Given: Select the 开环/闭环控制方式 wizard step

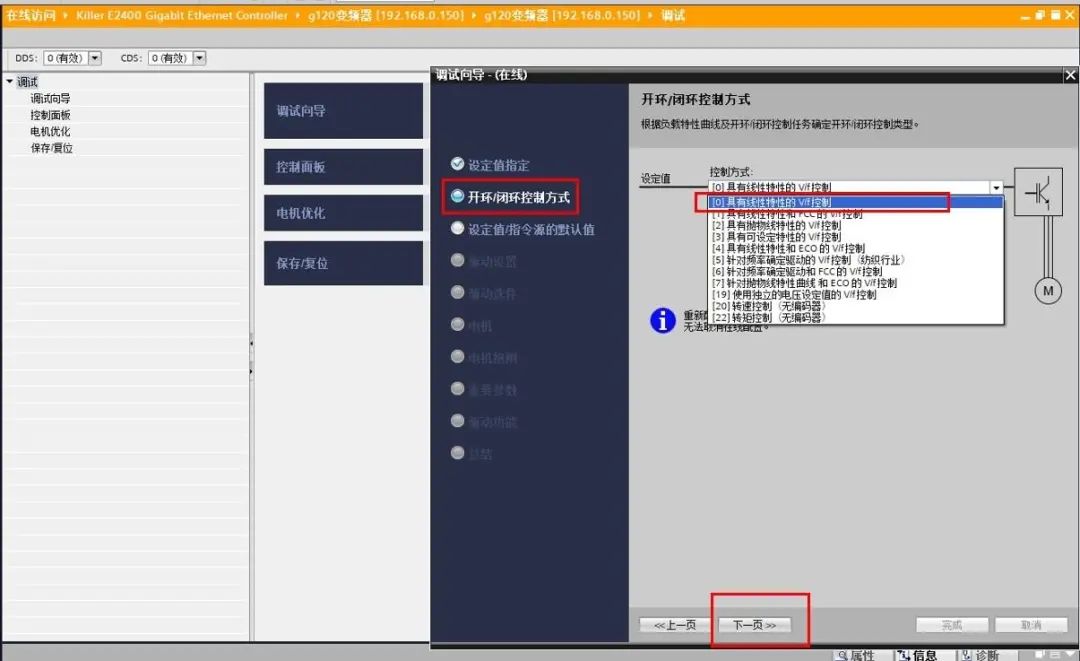Looking at the screenshot, I should (510, 197).
